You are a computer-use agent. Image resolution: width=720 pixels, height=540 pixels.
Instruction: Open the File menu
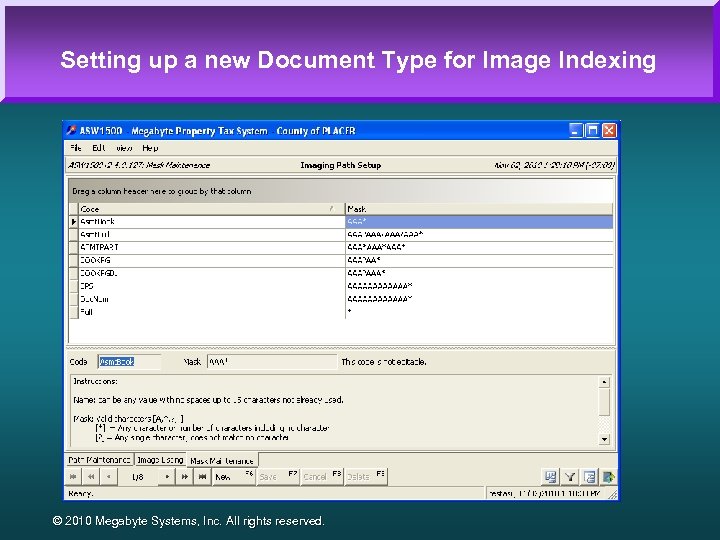pyautogui.click(x=75, y=148)
